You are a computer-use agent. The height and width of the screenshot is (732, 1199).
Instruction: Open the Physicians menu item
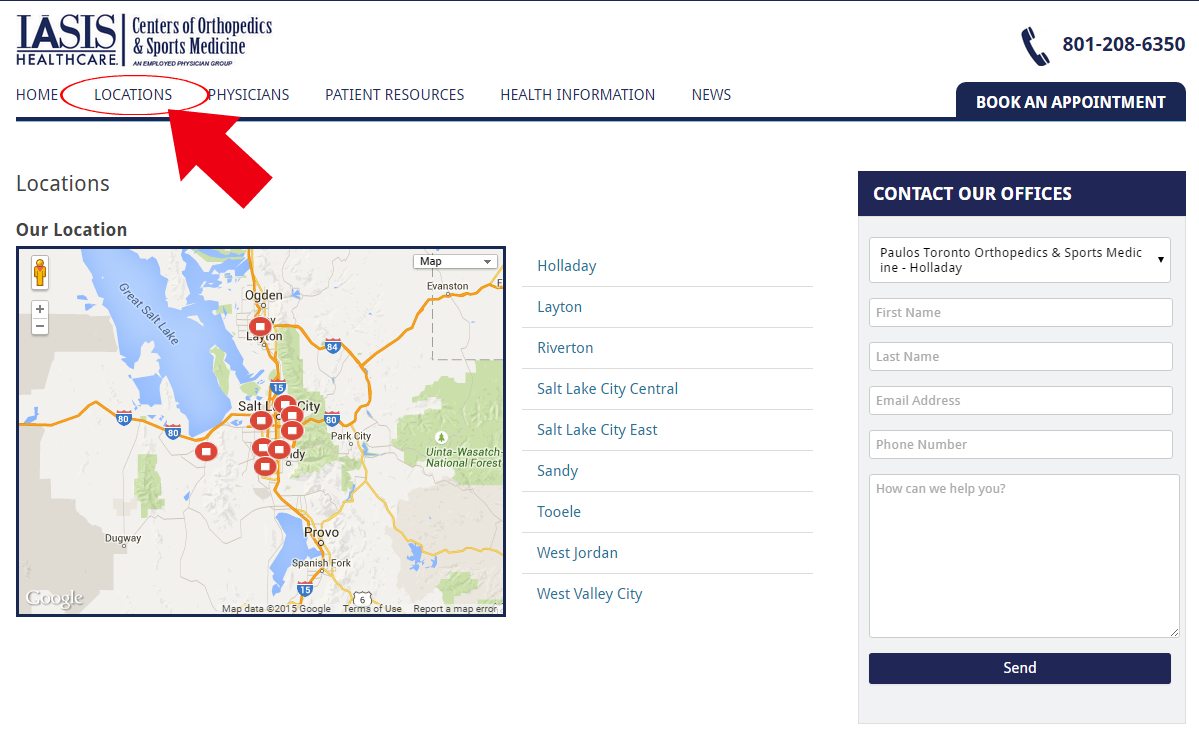pos(249,95)
